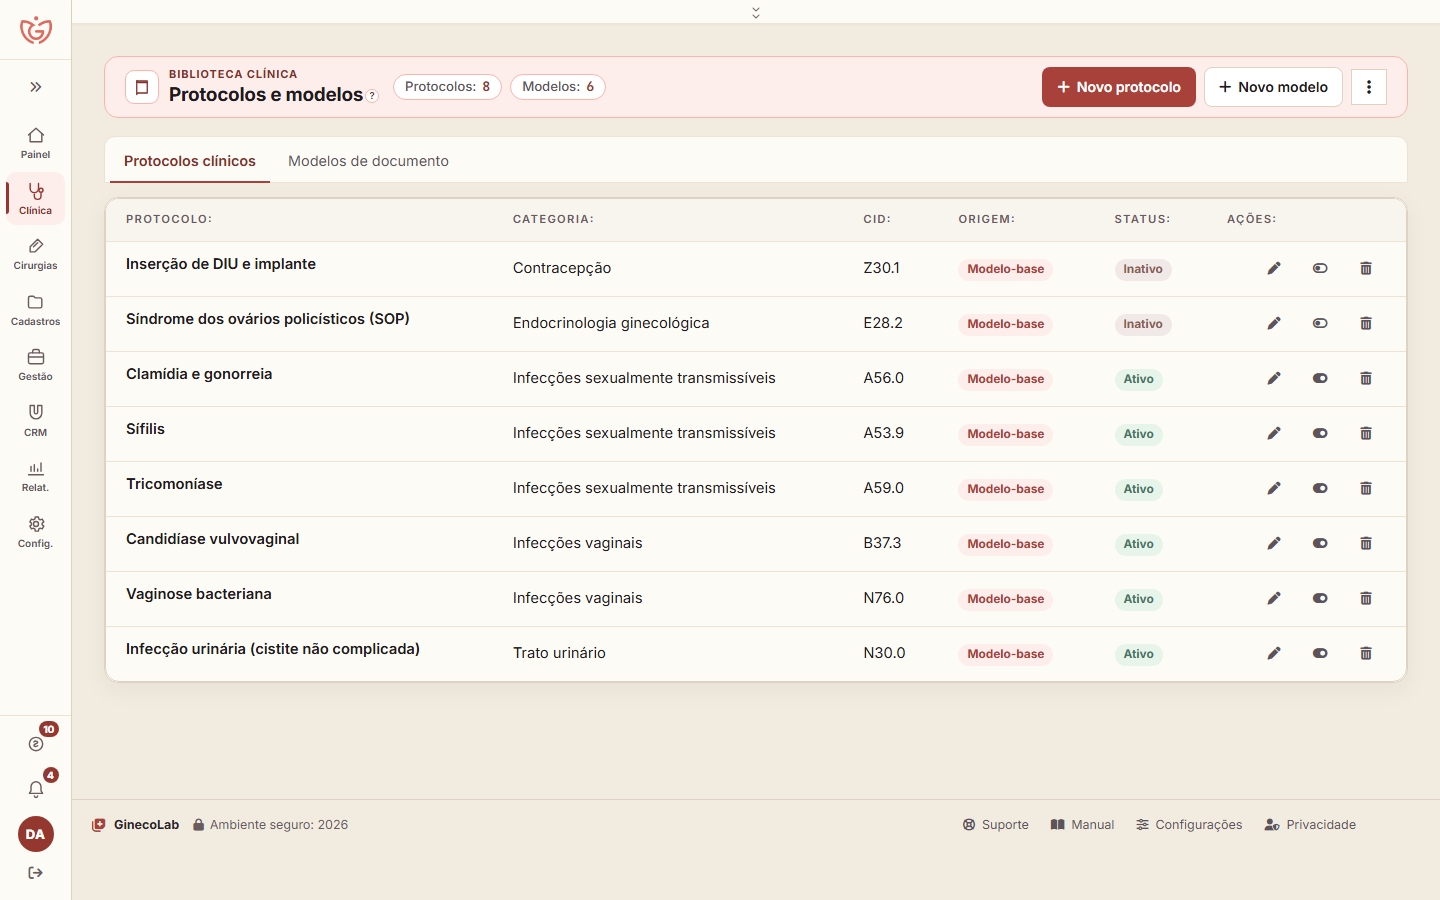Viewport: 1440px width, 900px height.
Task: Delete the Clamídia e gonorreia protocol
Action: click(x=1366, y=378)
